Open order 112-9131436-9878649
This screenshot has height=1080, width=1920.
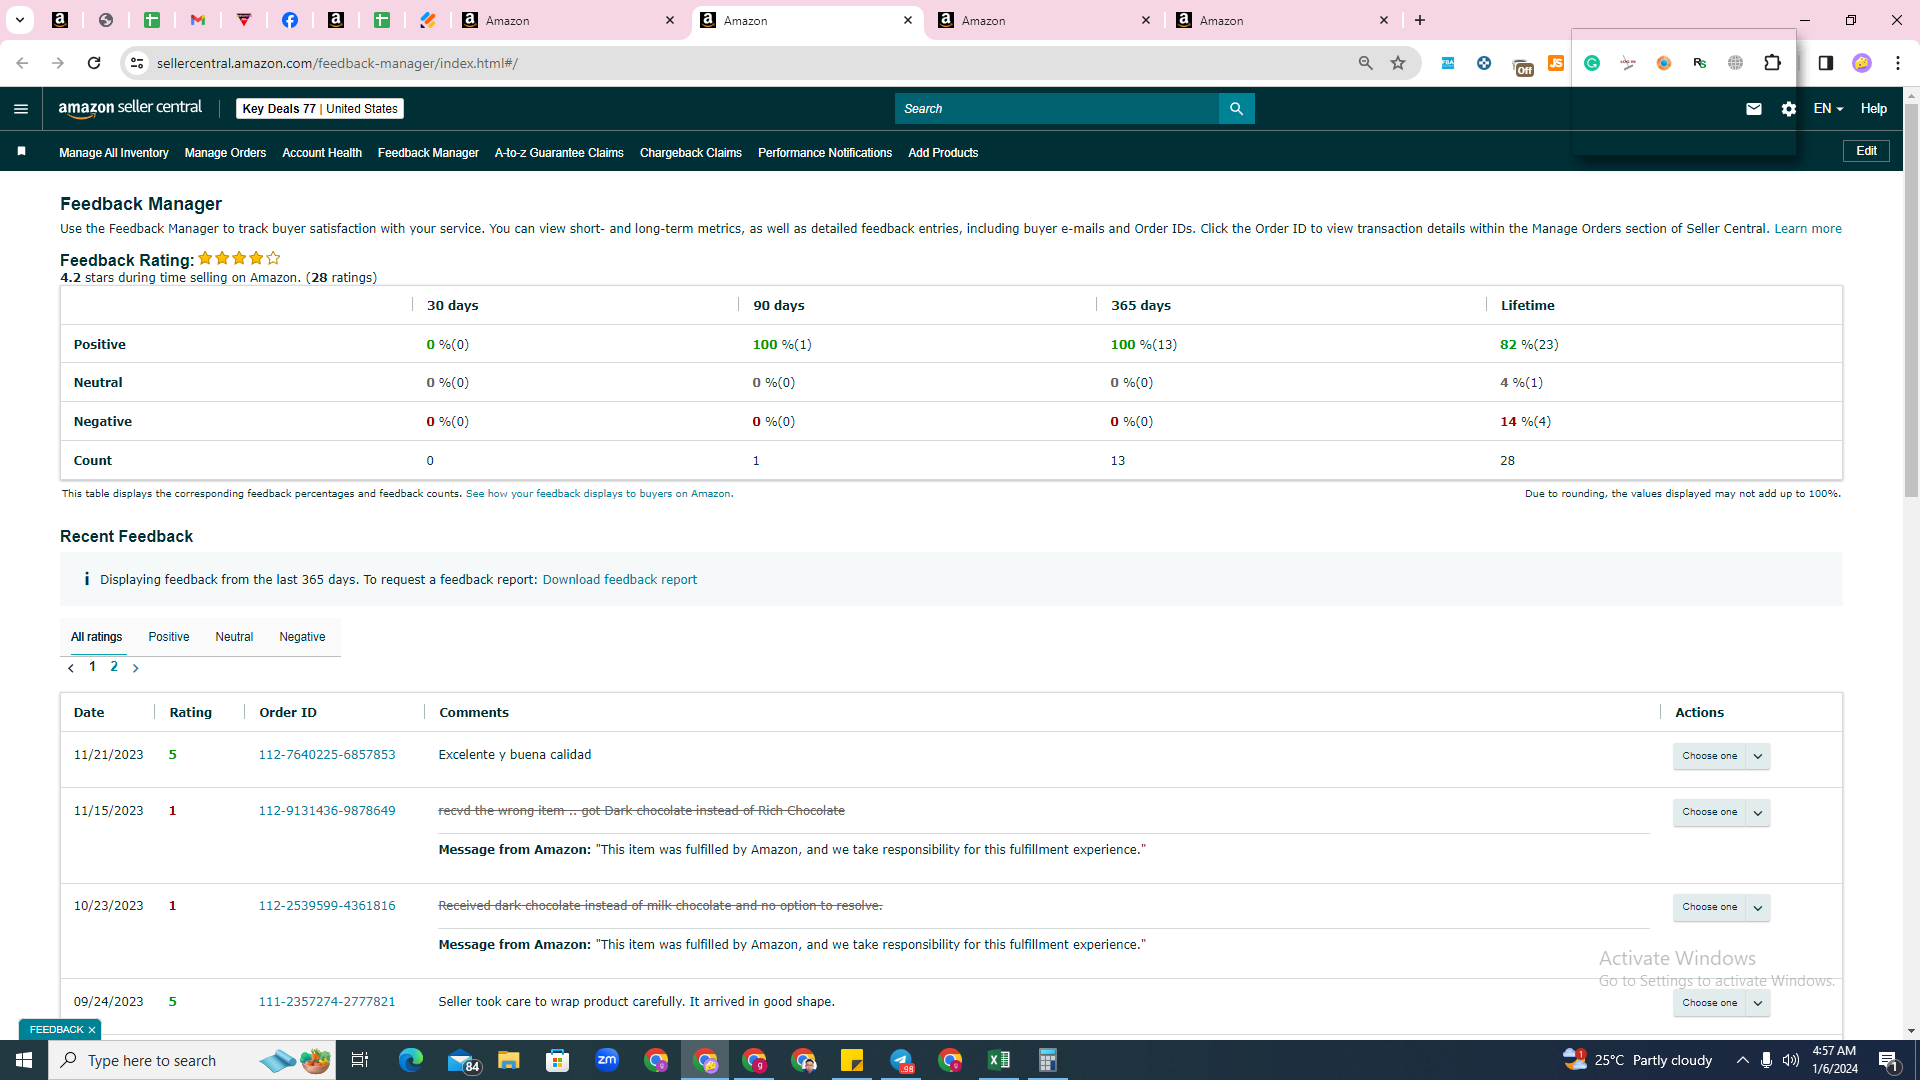click(x=327, y=811)
